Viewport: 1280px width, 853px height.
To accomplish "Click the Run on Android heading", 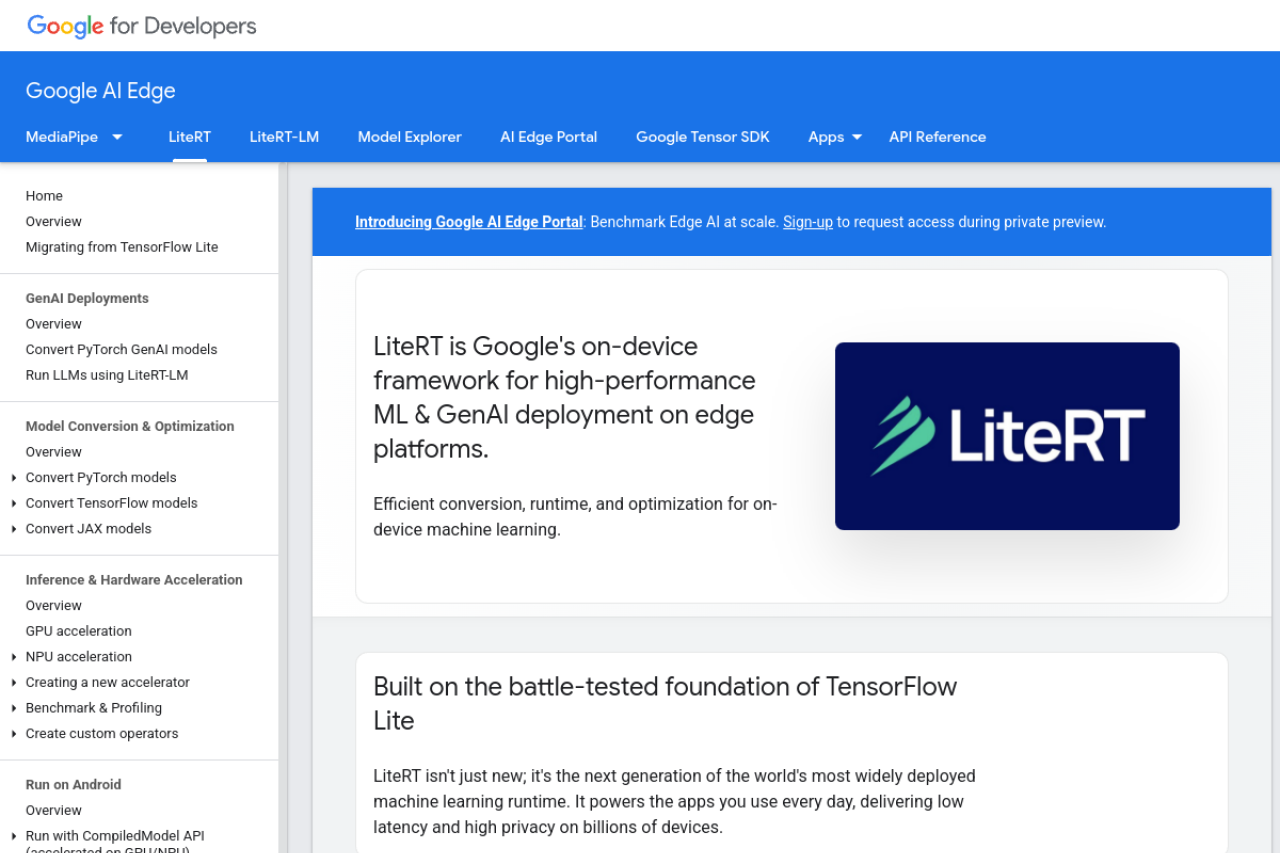I will (x=74, y=784).
